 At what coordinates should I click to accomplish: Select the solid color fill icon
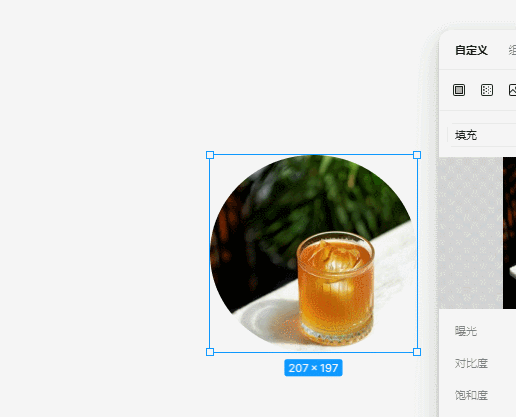click(459, 90)
